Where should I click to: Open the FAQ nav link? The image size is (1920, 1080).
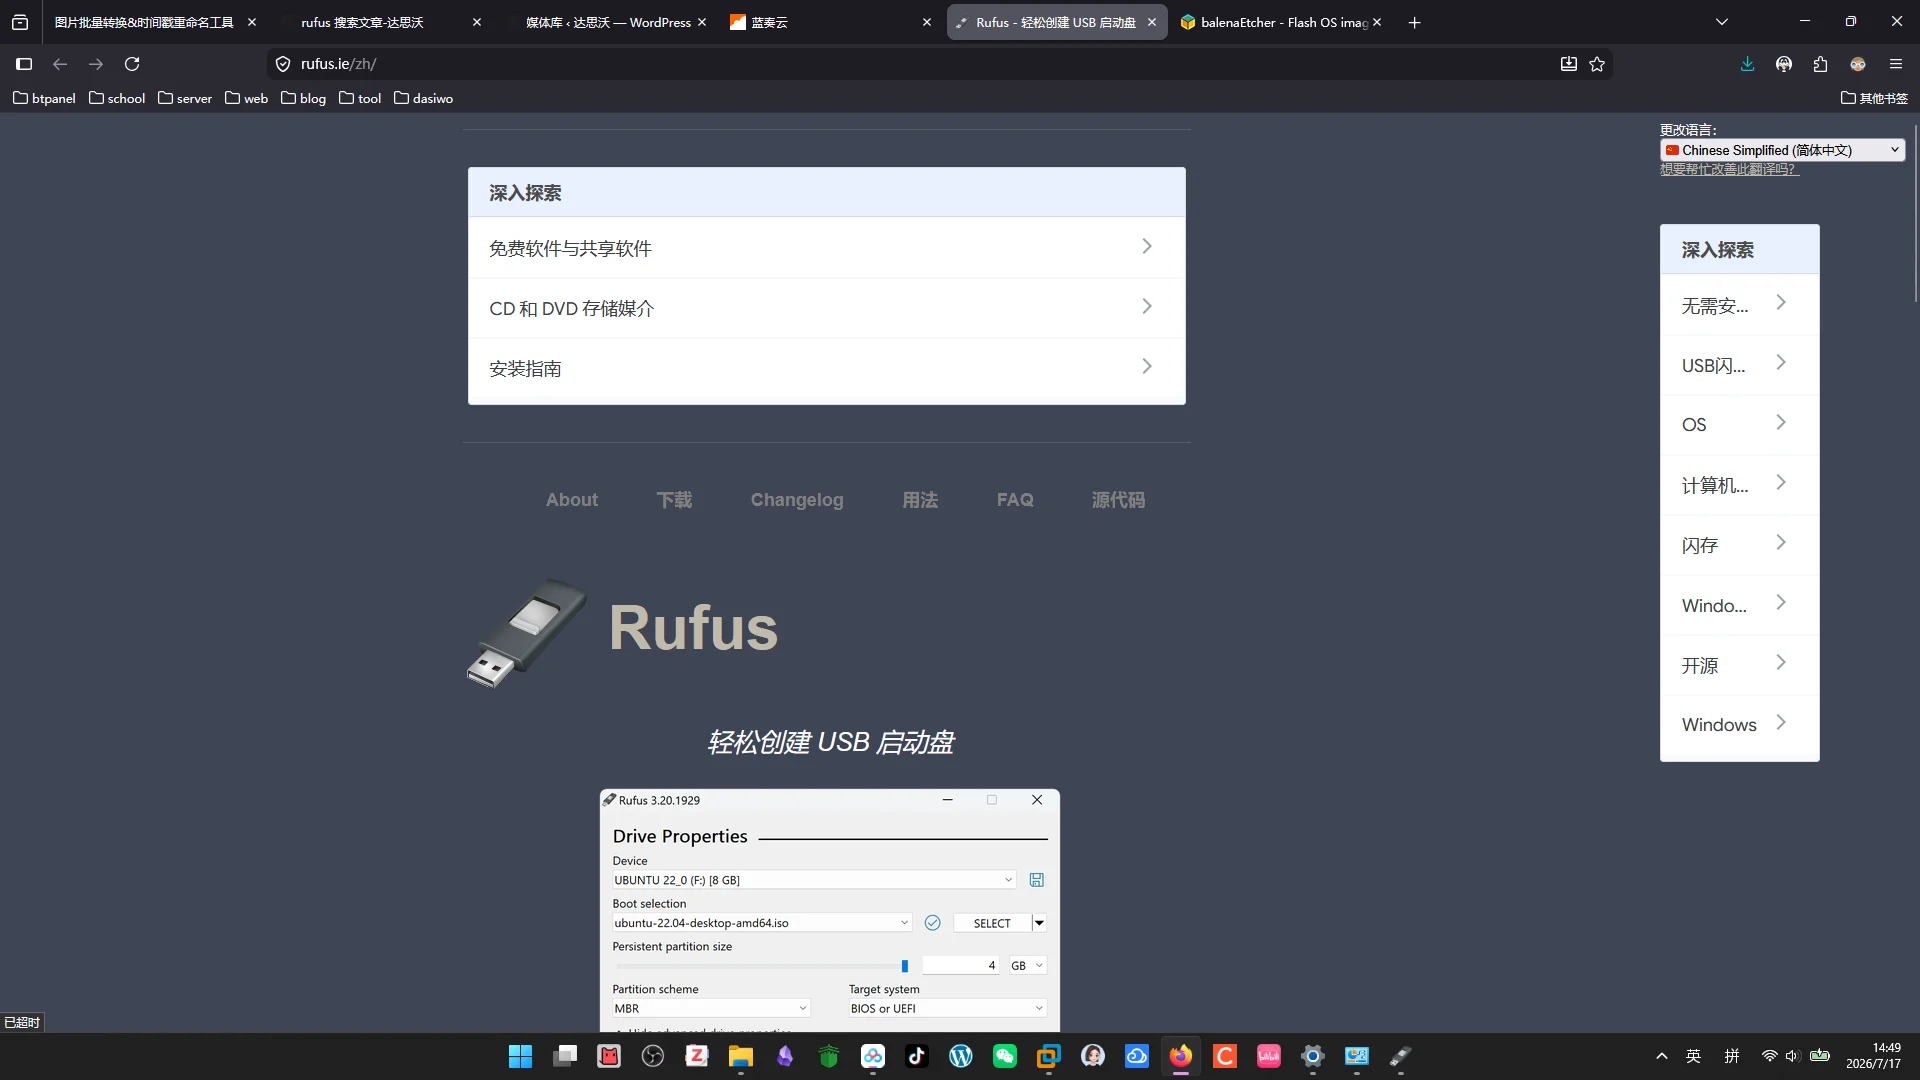[1015, 500]
